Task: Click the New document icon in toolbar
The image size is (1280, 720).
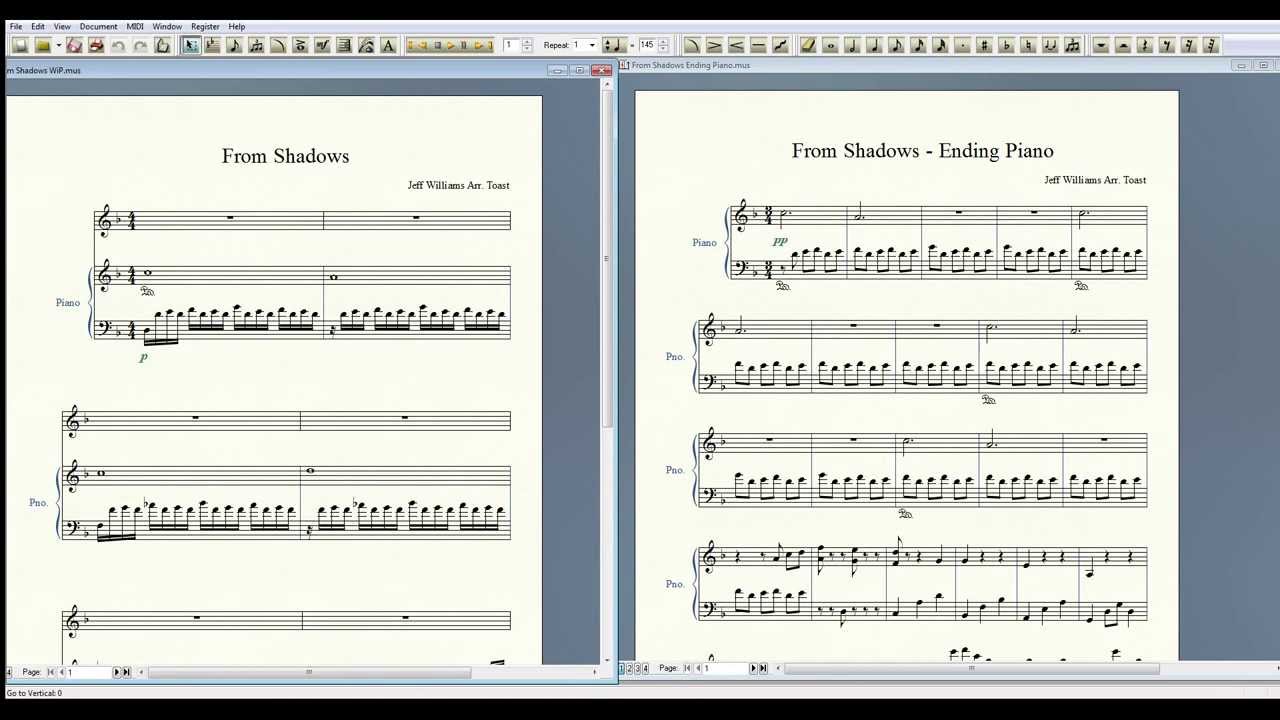Action: [x=20, y=45]
